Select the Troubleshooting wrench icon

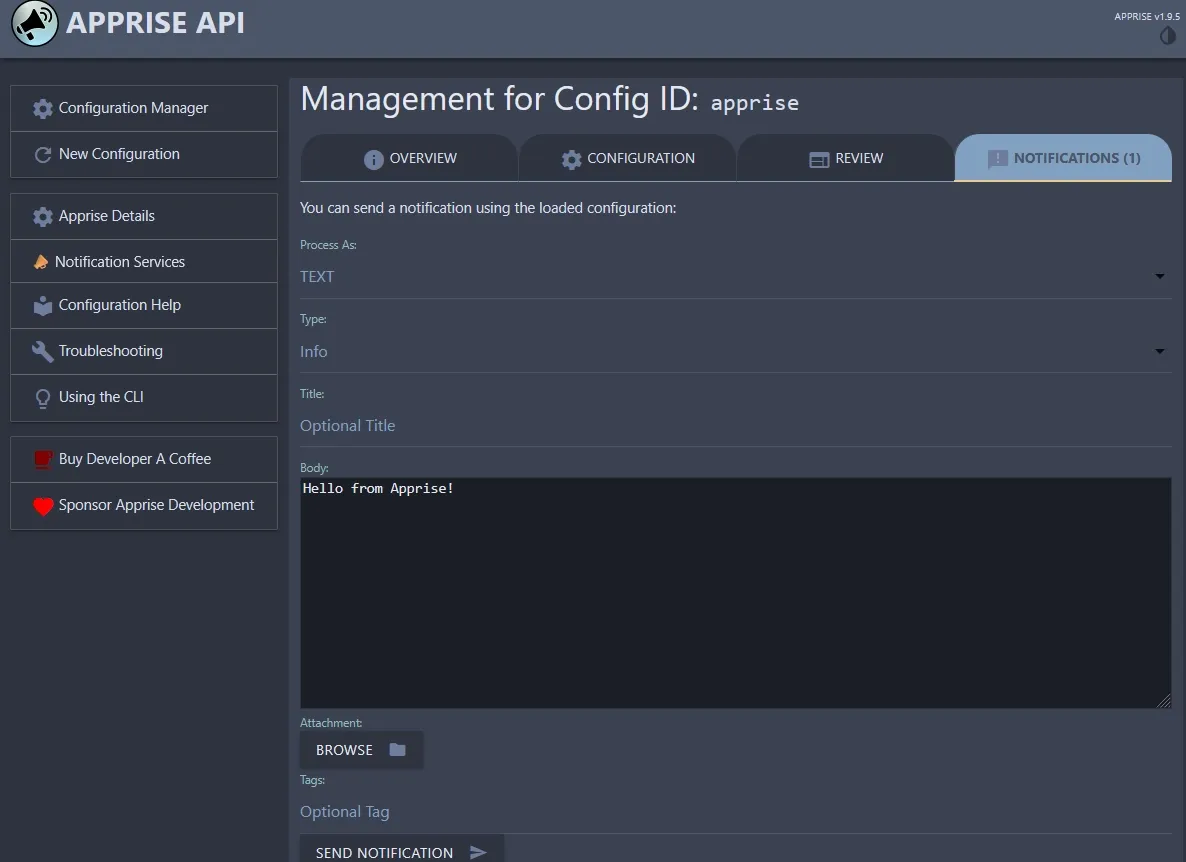[x=43, y=351]
